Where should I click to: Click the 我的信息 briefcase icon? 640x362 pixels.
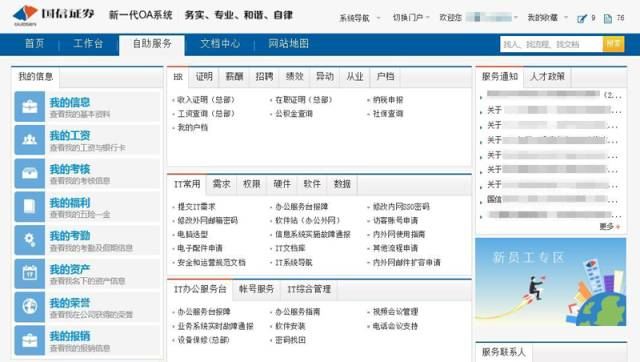click(29, 107)
